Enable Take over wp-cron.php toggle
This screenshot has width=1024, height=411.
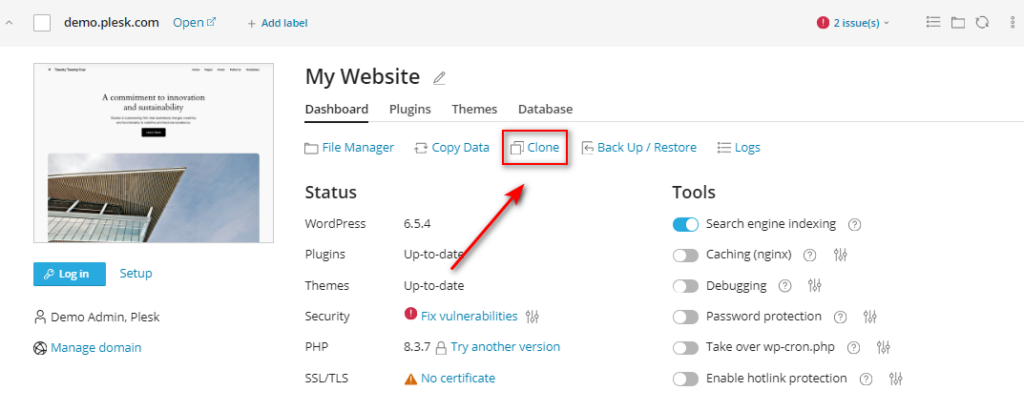[x=686, y=348]
